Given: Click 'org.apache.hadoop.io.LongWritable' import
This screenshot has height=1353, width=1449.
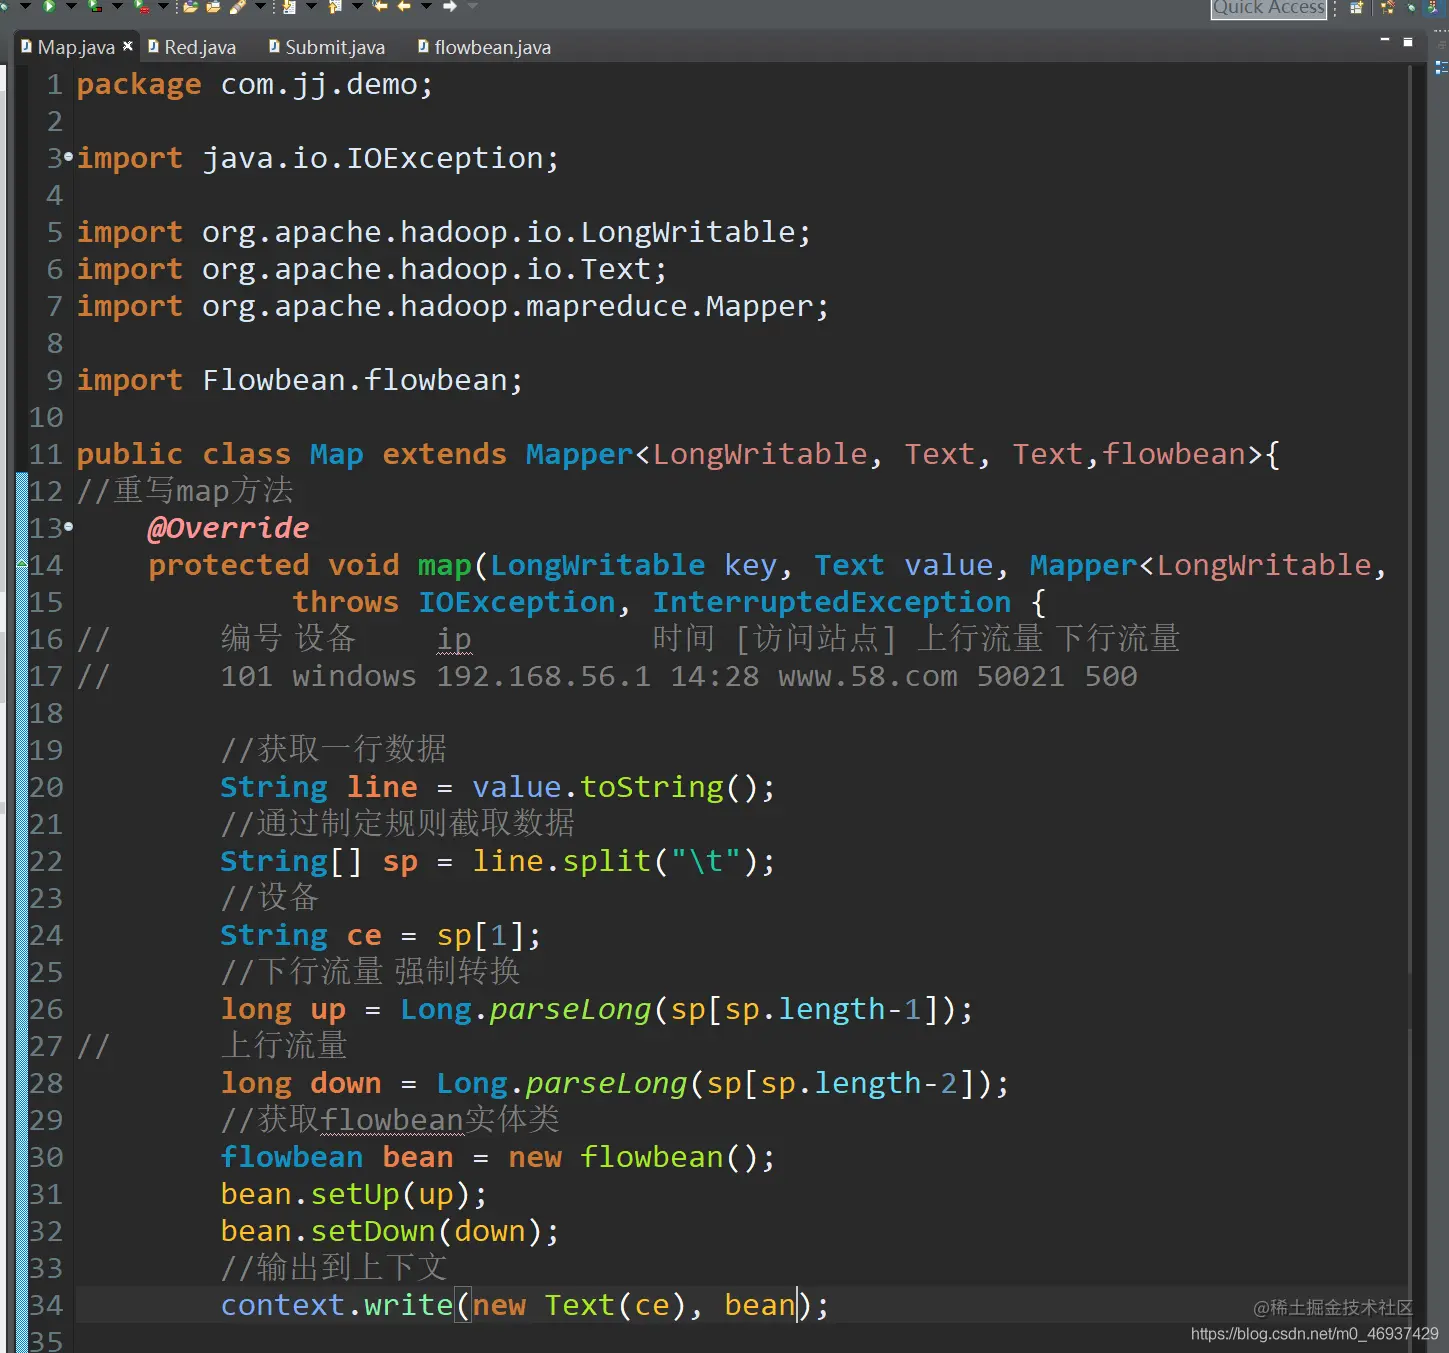Looking at the screenshot, I should point(499,232).
